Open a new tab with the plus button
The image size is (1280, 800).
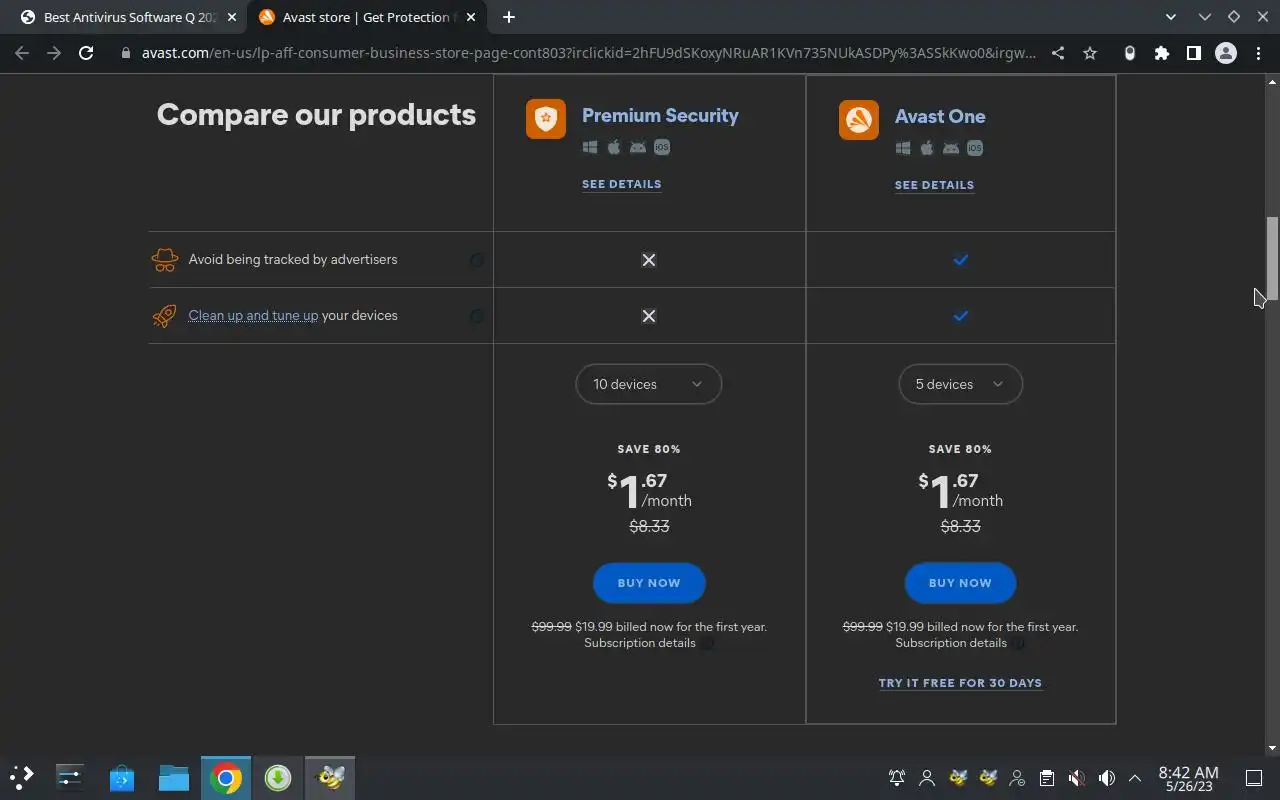coord(509,17)
